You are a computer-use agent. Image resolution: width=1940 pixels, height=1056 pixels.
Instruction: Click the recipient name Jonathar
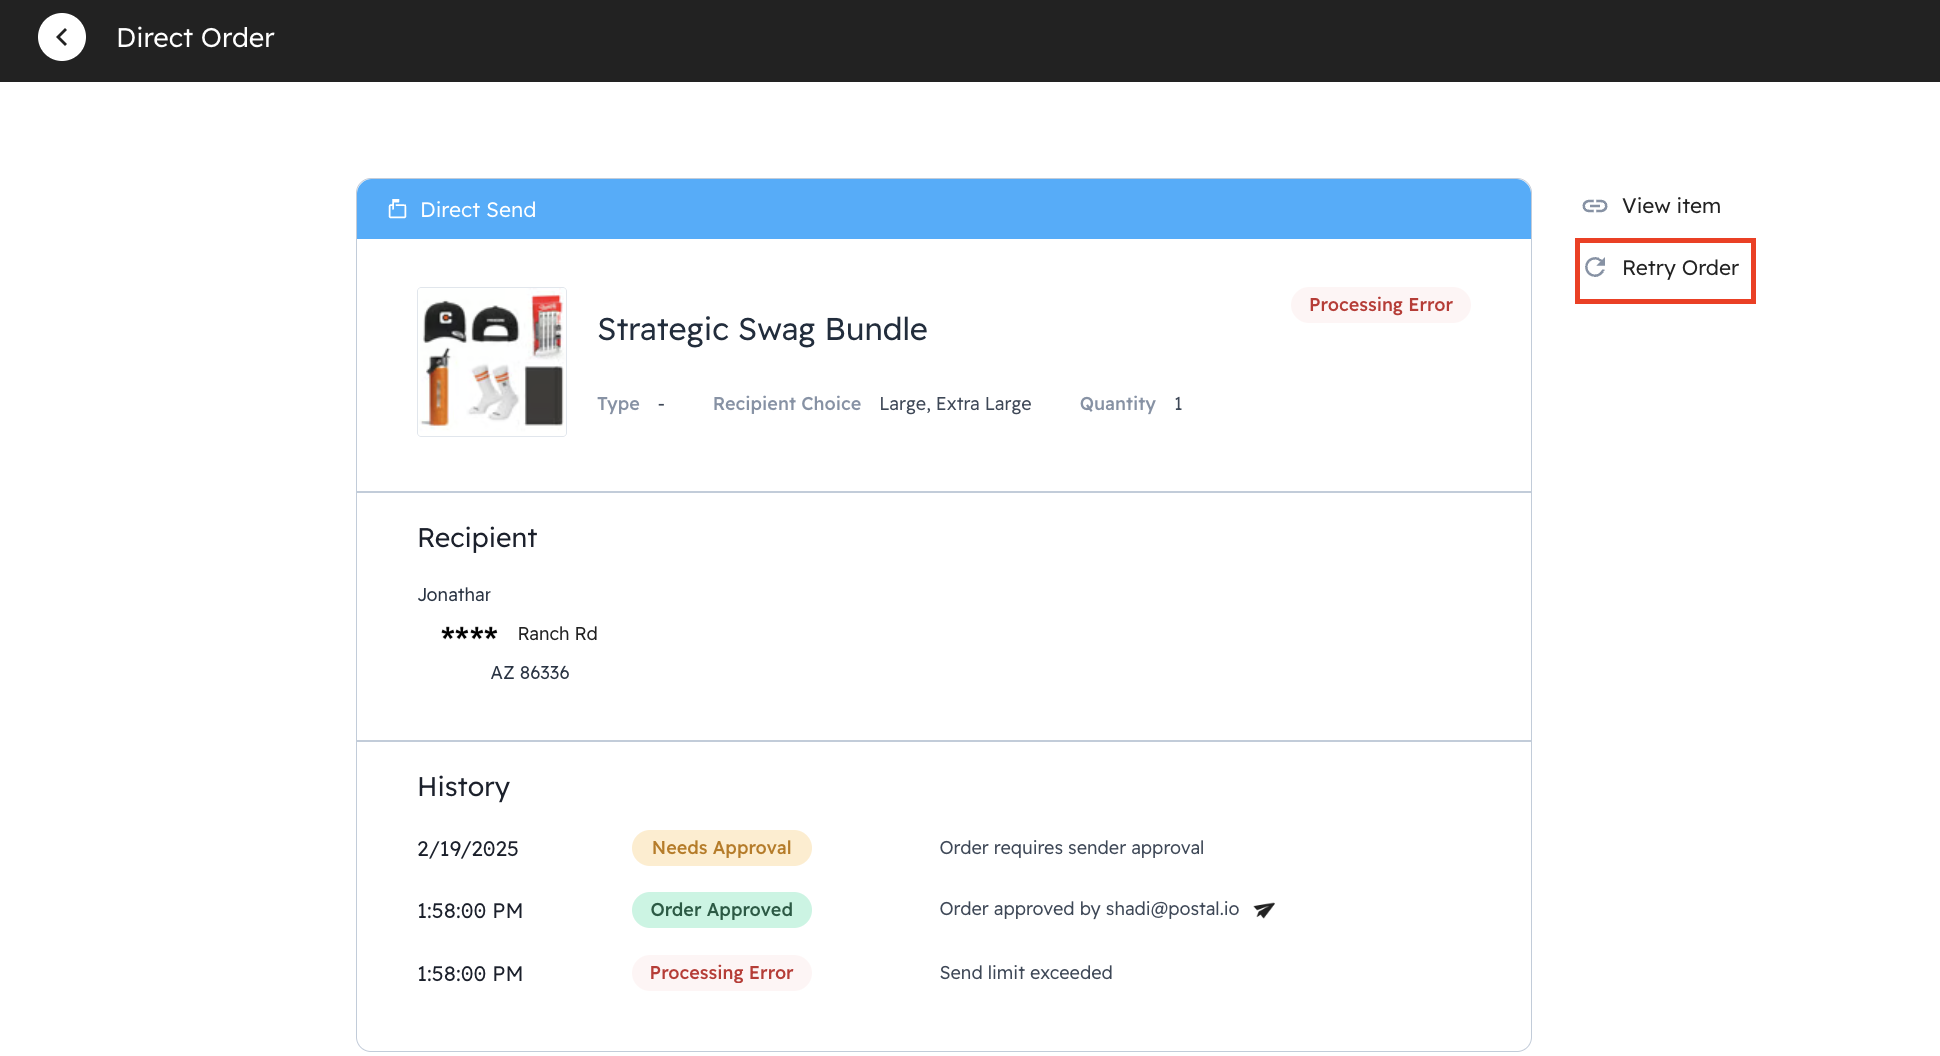pos(454,595)
